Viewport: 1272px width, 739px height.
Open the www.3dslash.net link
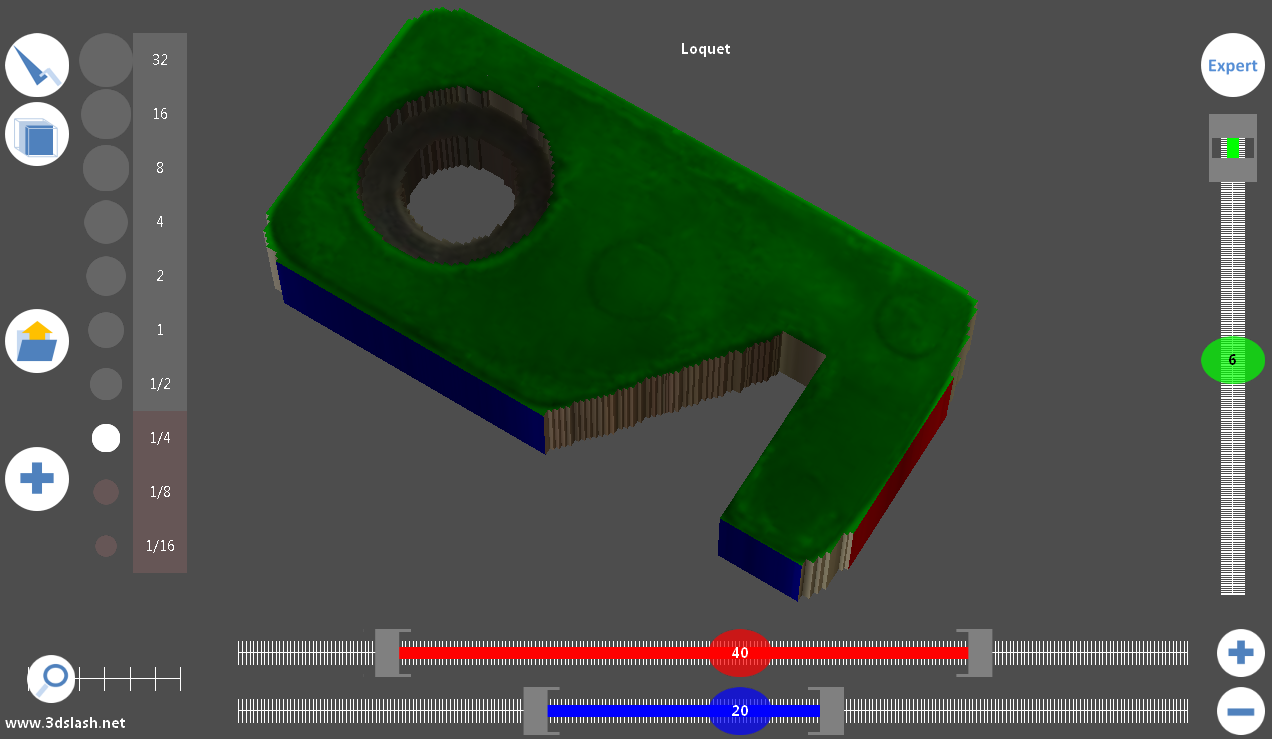[66, 722]
